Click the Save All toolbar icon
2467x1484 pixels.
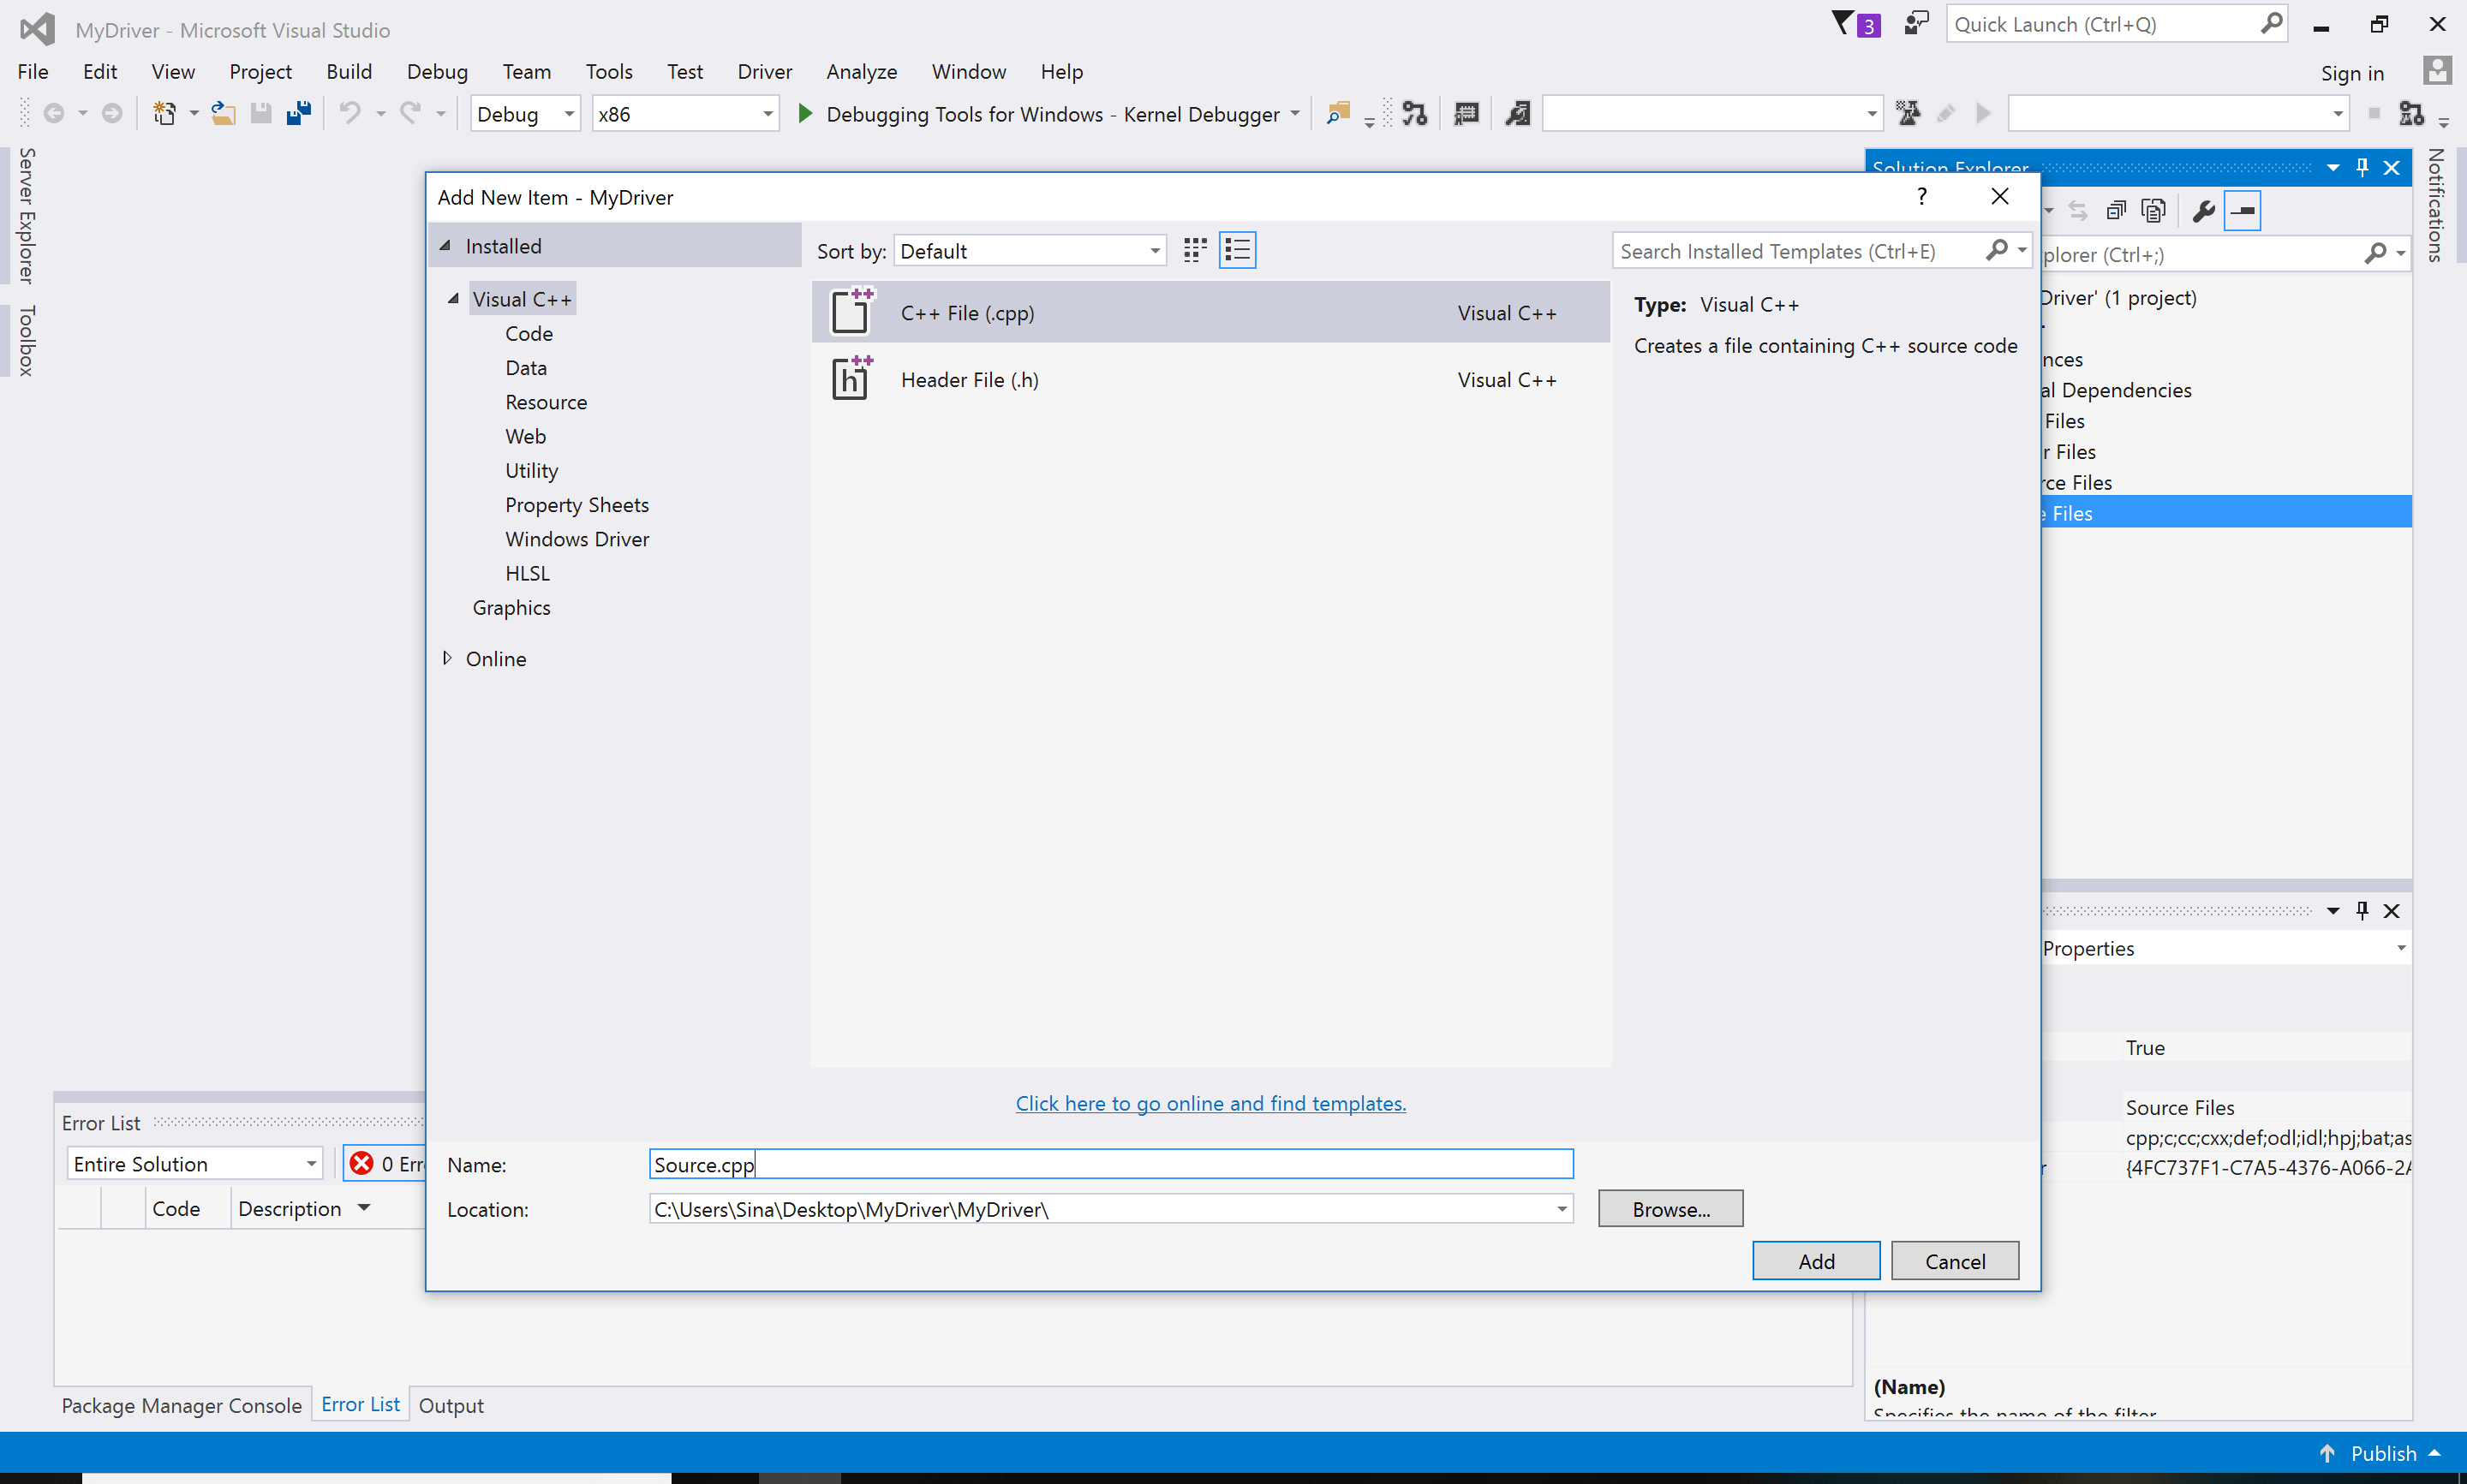click(x=298, y=114)
